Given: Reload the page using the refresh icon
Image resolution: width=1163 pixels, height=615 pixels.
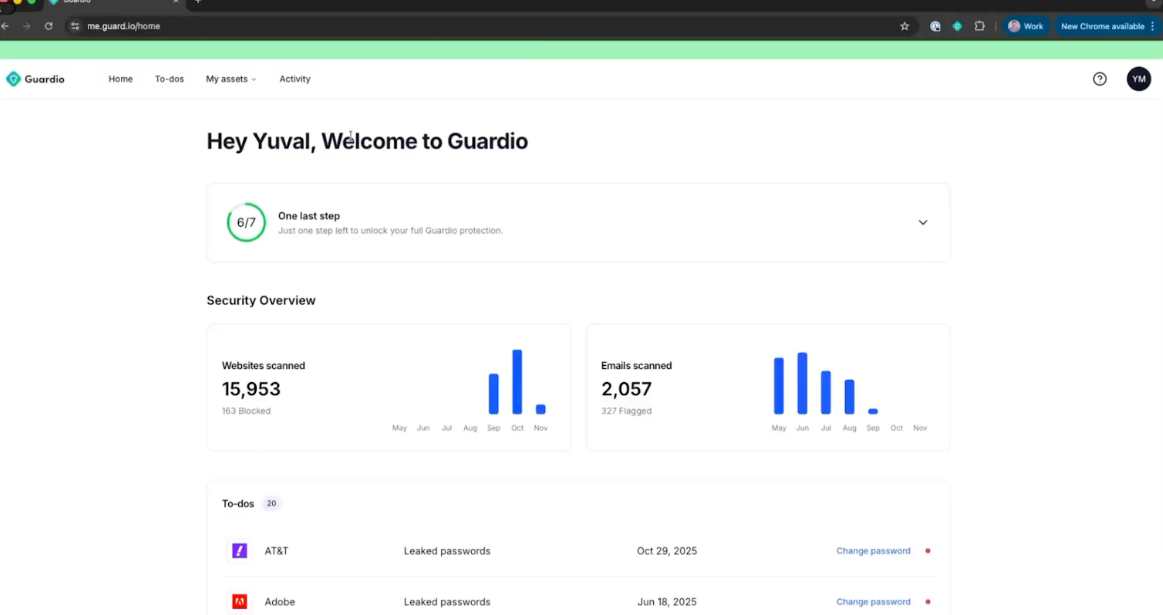Looking at the screenshot, I should click(48, 26).
